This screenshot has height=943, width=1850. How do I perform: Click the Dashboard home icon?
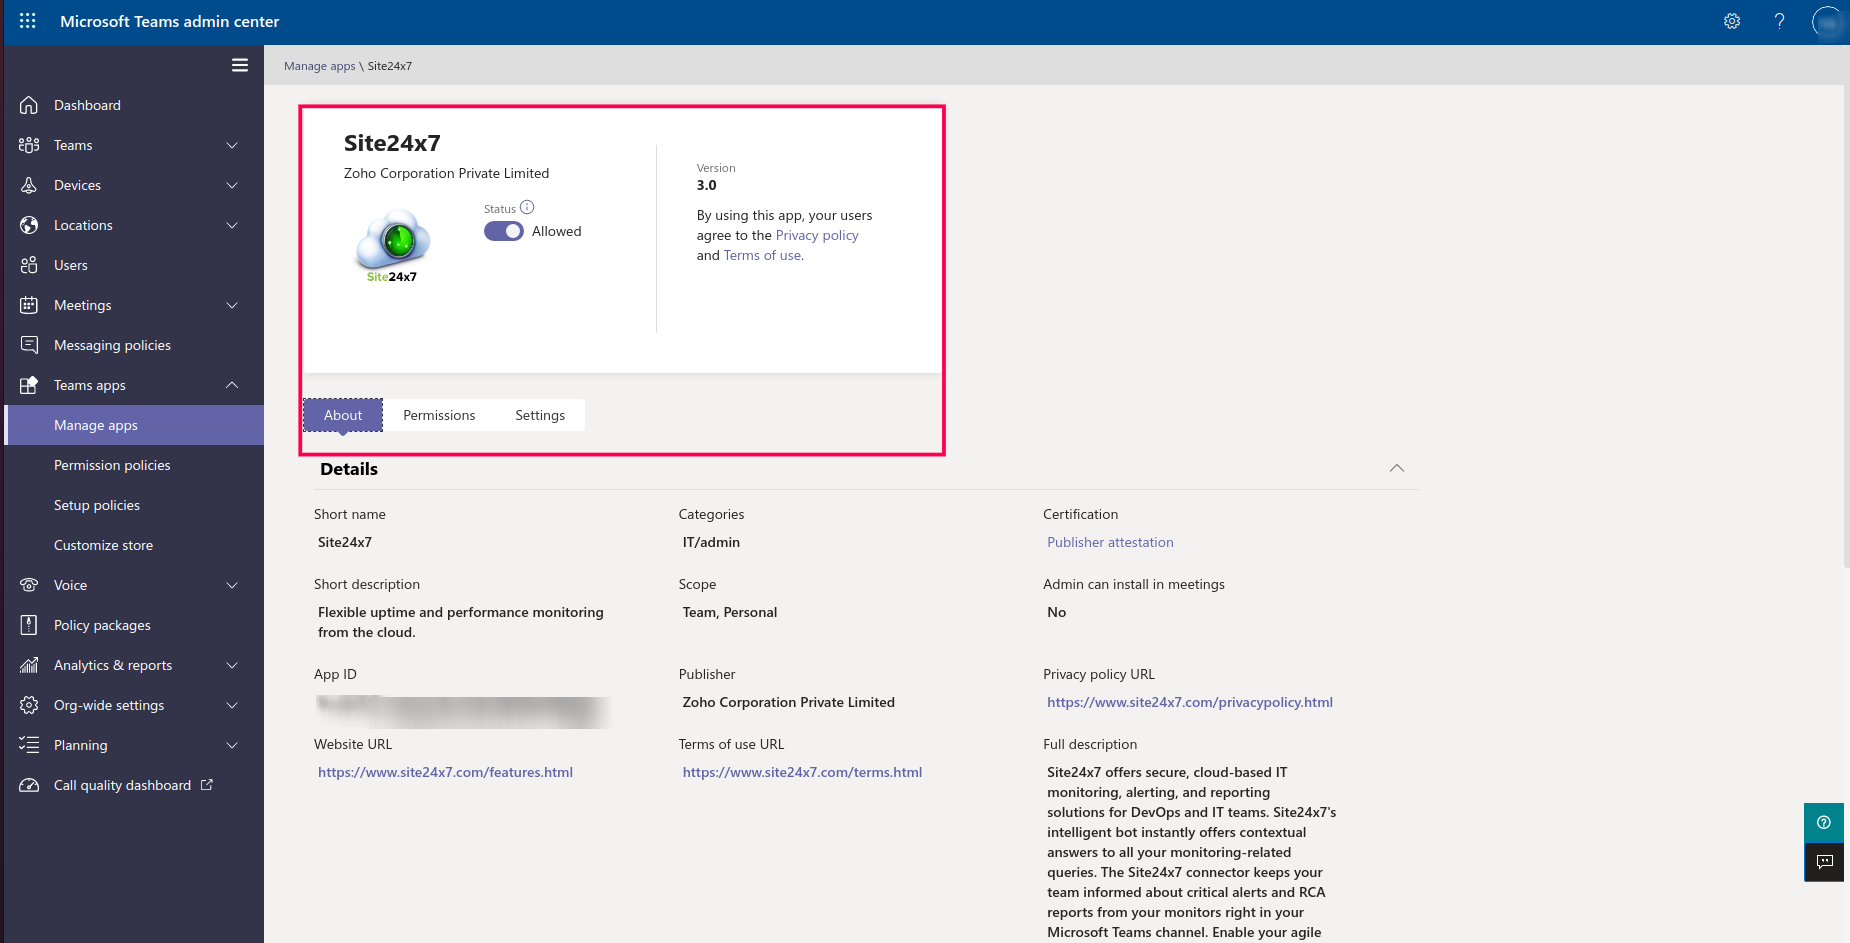coord(29,105)
